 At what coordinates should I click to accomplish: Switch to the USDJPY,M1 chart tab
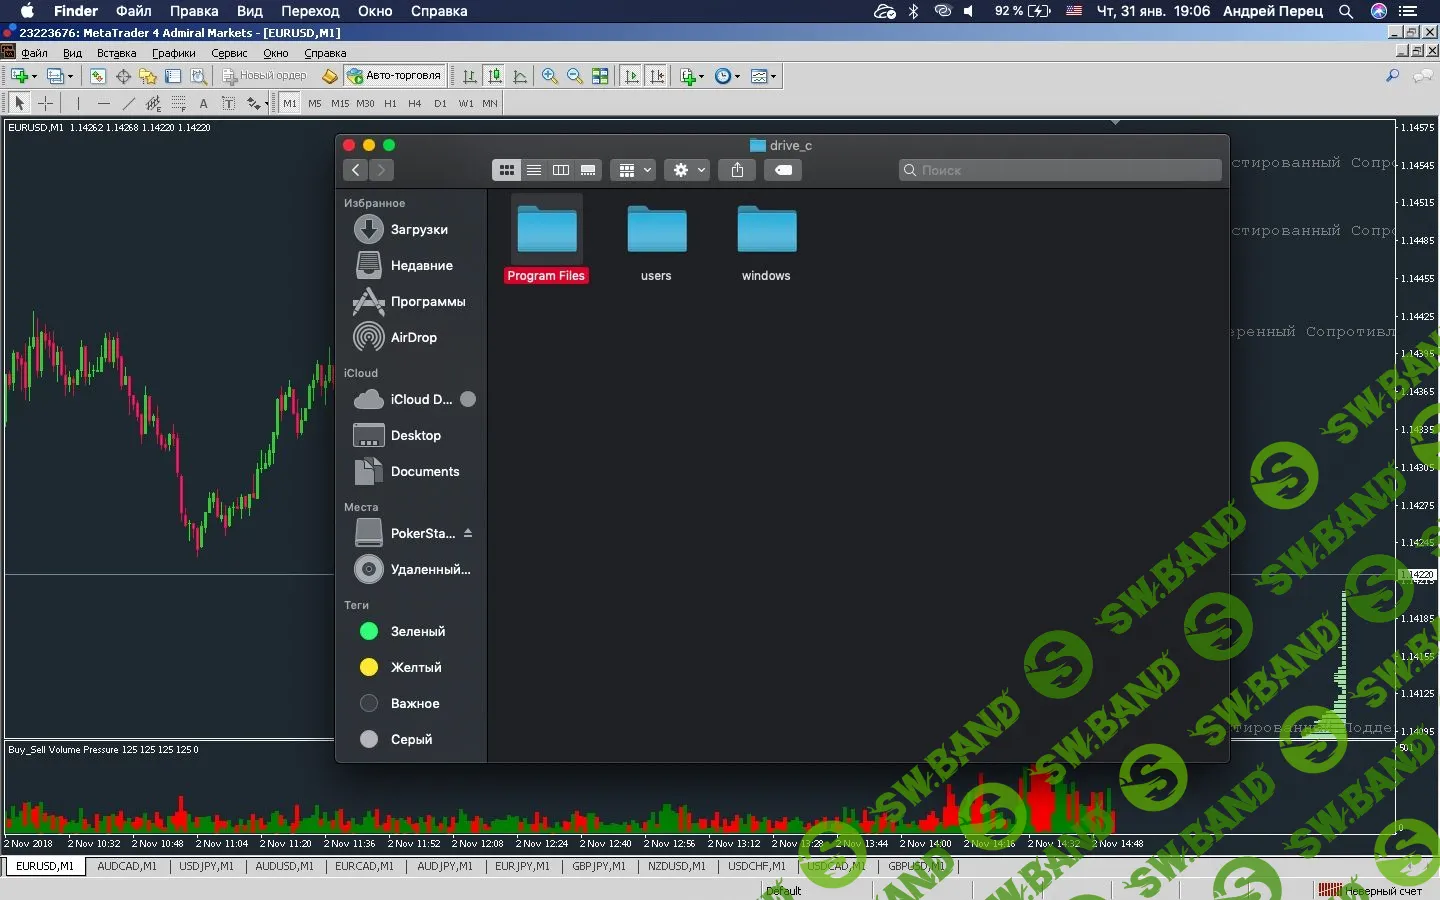206,866
